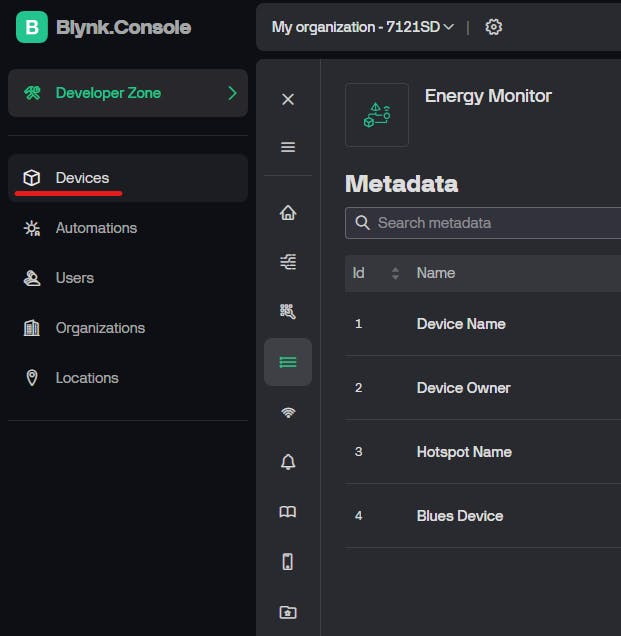The width and height of the screenshot is (621, 636).
Task: Open the notifications bell icon tab
Action: point(288,462)
